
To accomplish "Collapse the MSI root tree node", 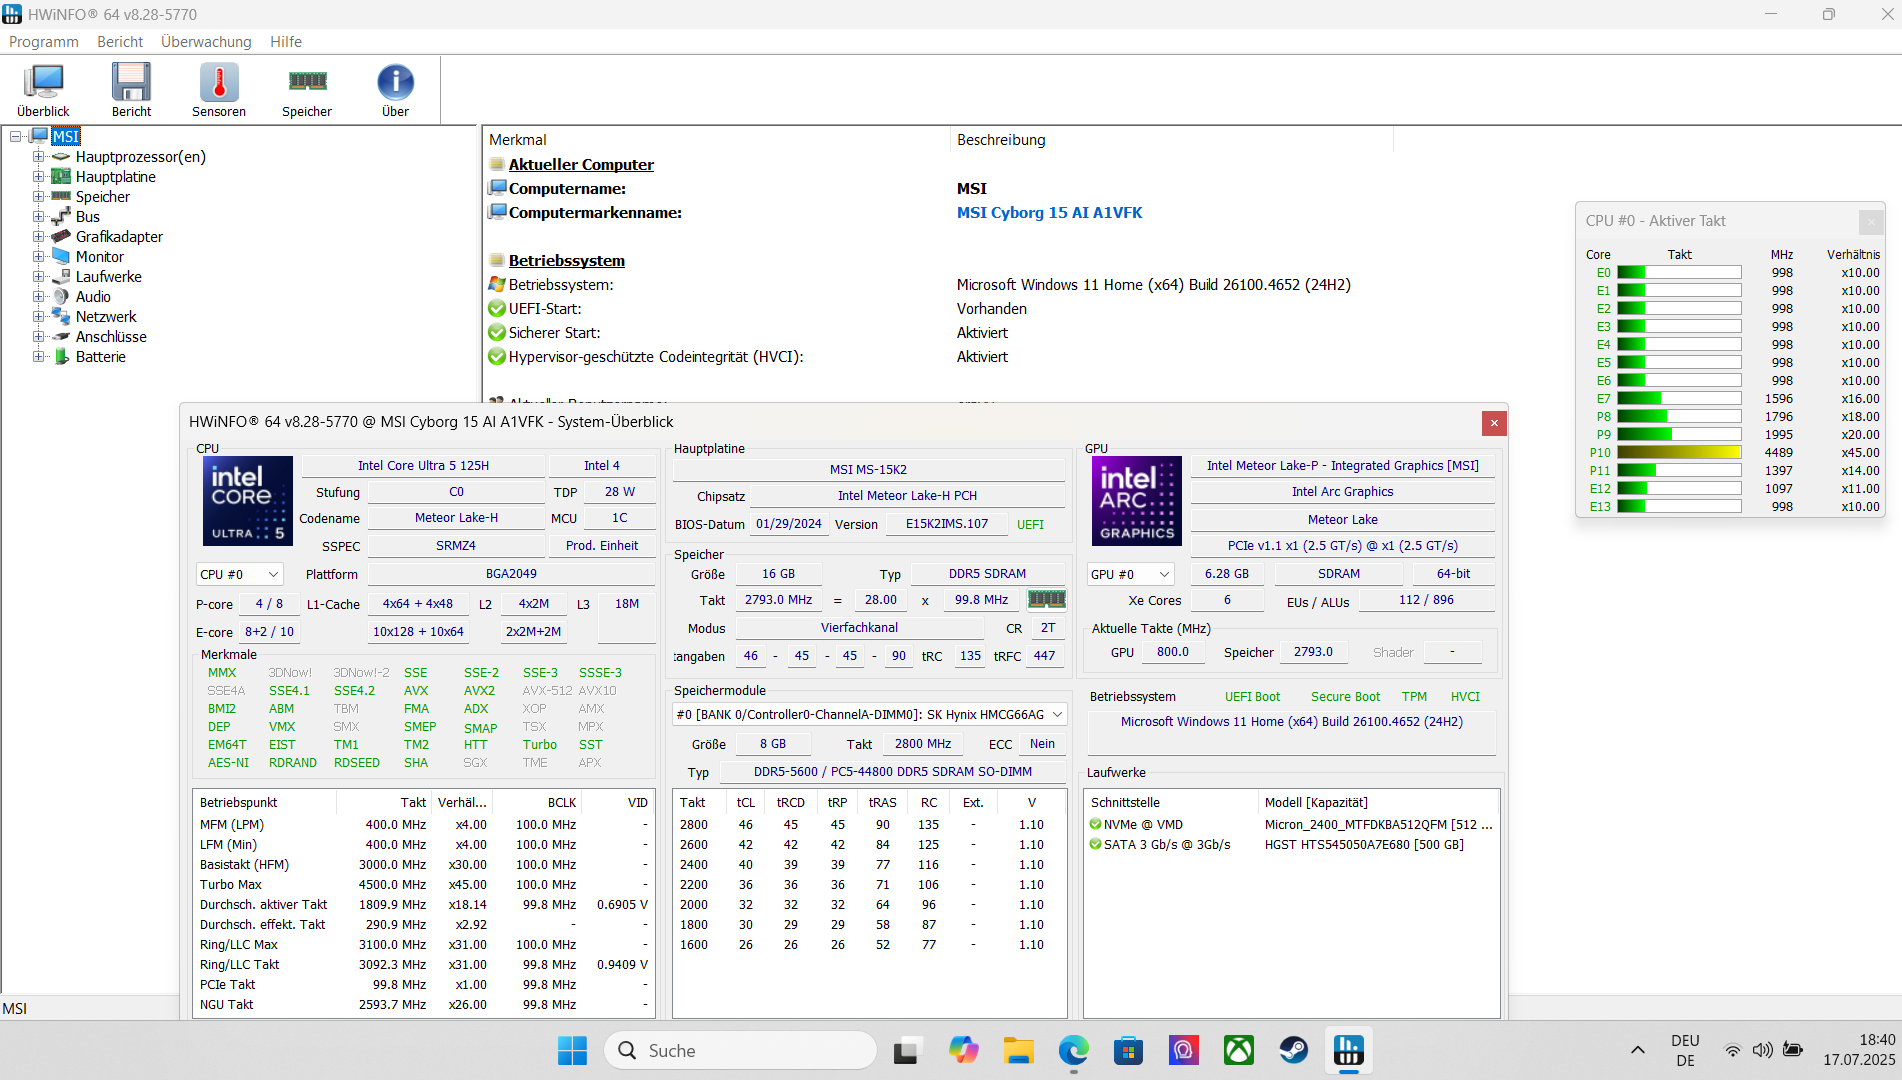I will (x=16, y=136).
